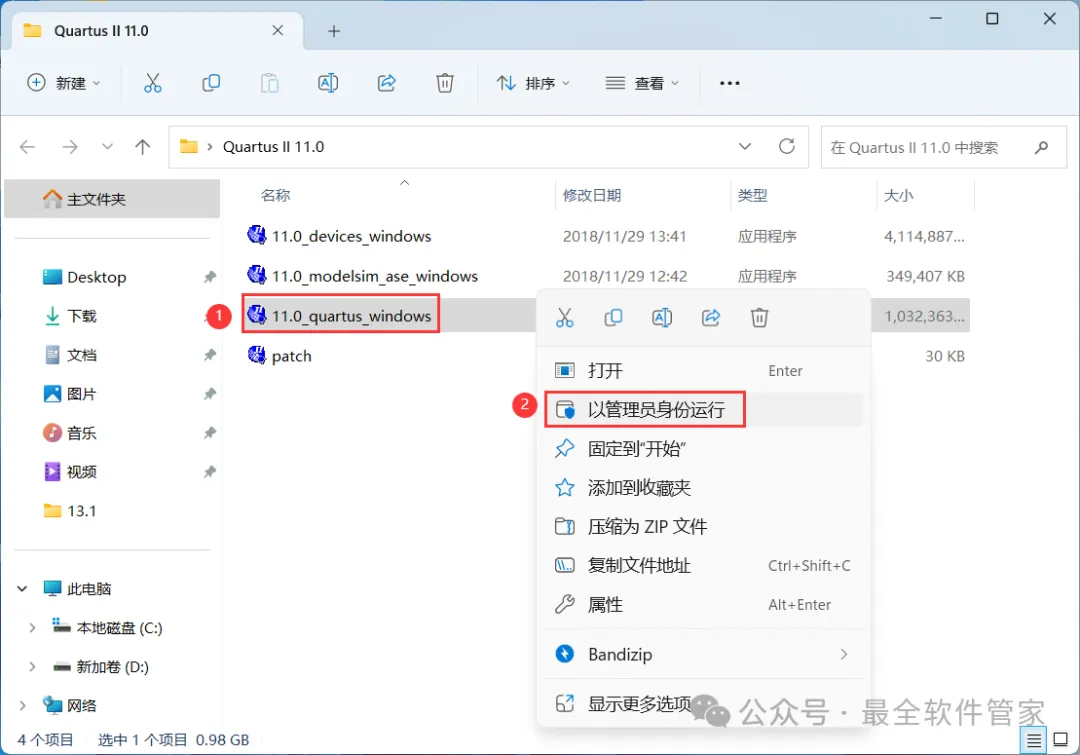Click the Copy icon in the context menu

(613, 318)
